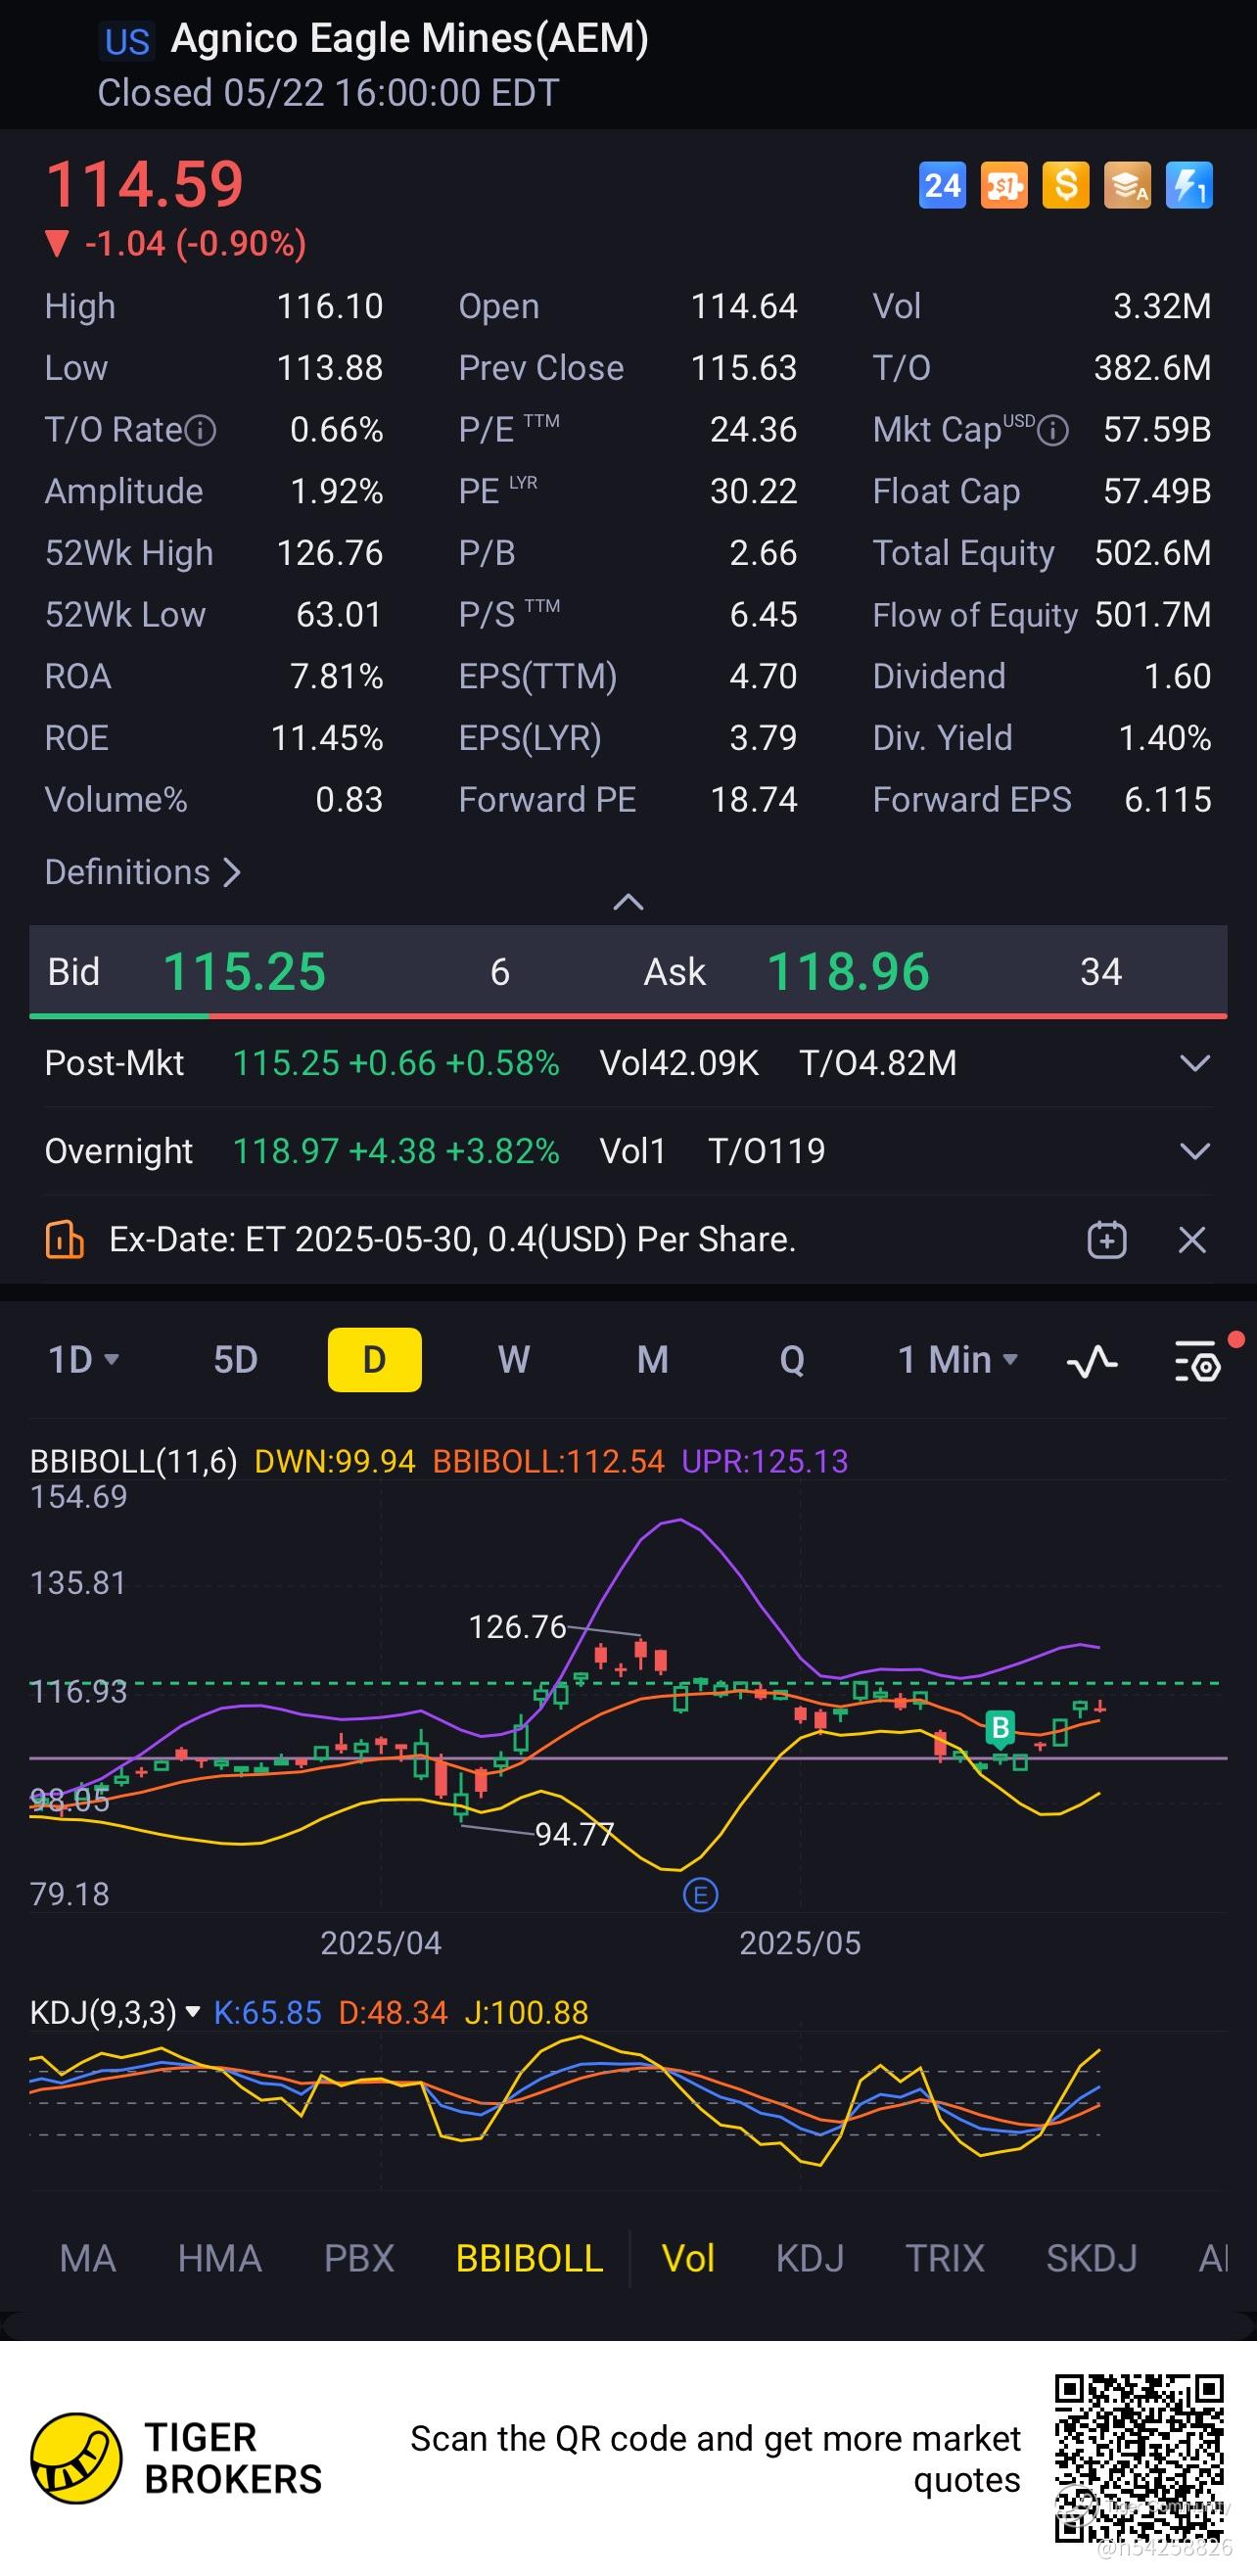Tap the dividend ex-date chart icon
Screen dimensions: 1257x2576
(65, 1240)
